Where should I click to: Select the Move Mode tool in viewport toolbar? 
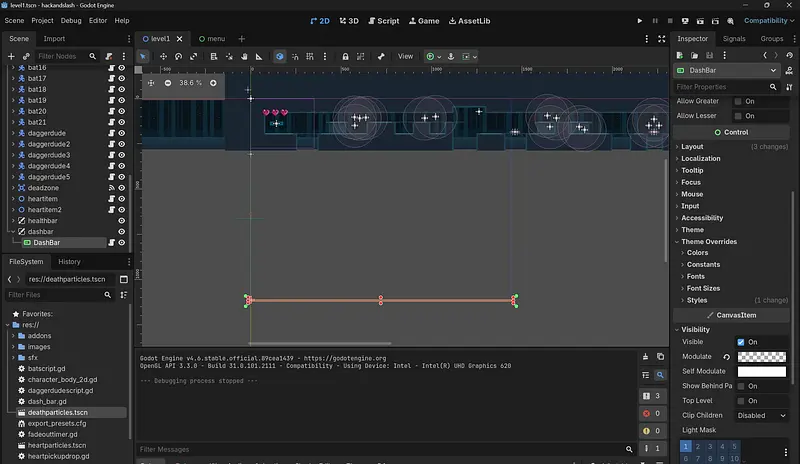[x=163, y=56]
